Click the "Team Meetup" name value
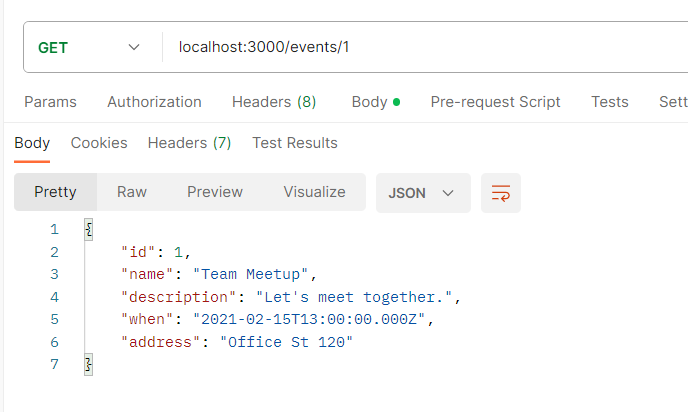 255,274
